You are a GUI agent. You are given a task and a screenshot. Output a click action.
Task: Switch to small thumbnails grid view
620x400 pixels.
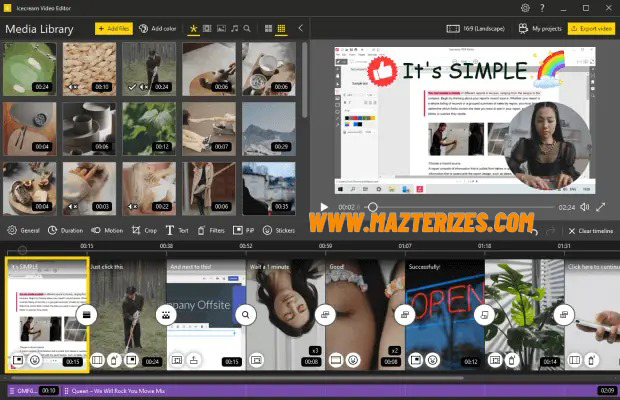click(281, 28)
